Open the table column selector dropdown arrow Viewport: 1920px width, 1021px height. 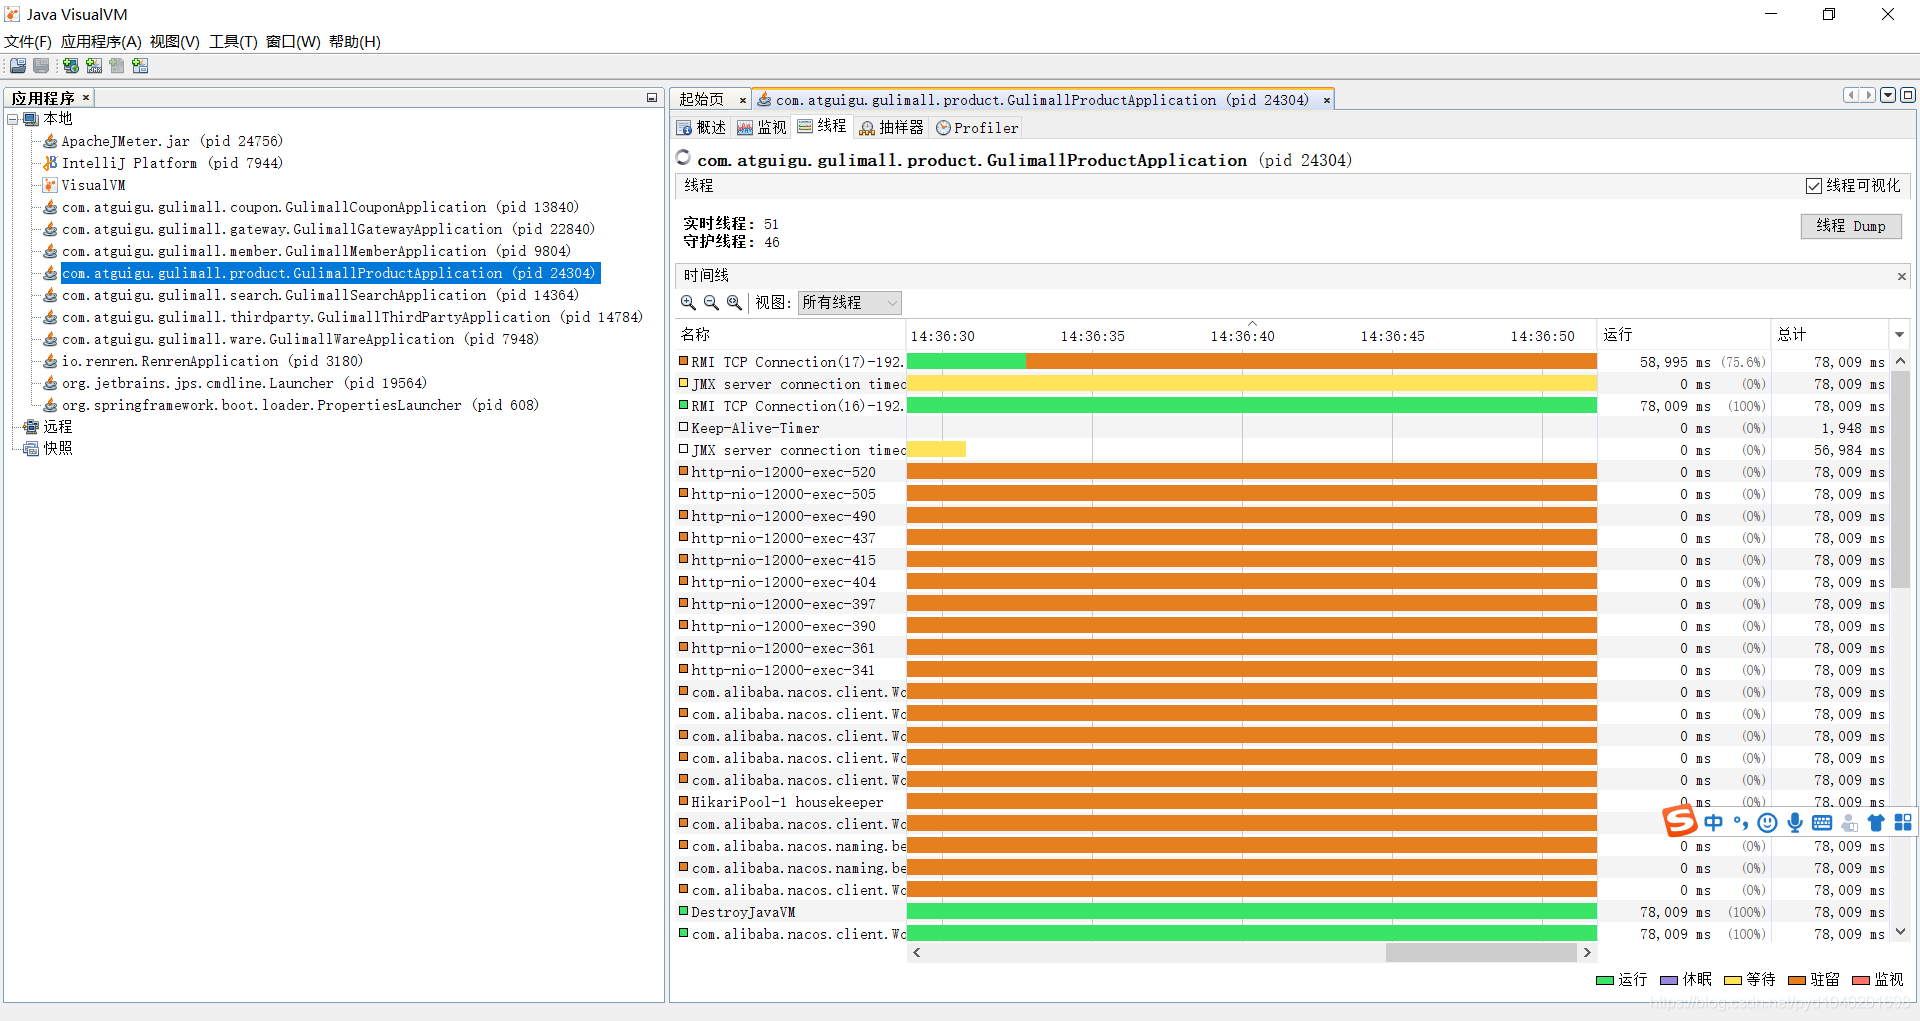pos(1900,334)
